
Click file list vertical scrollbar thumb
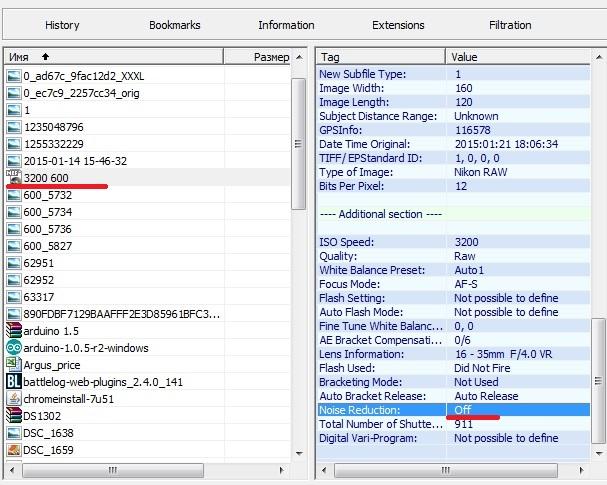(x=298, y=144)
